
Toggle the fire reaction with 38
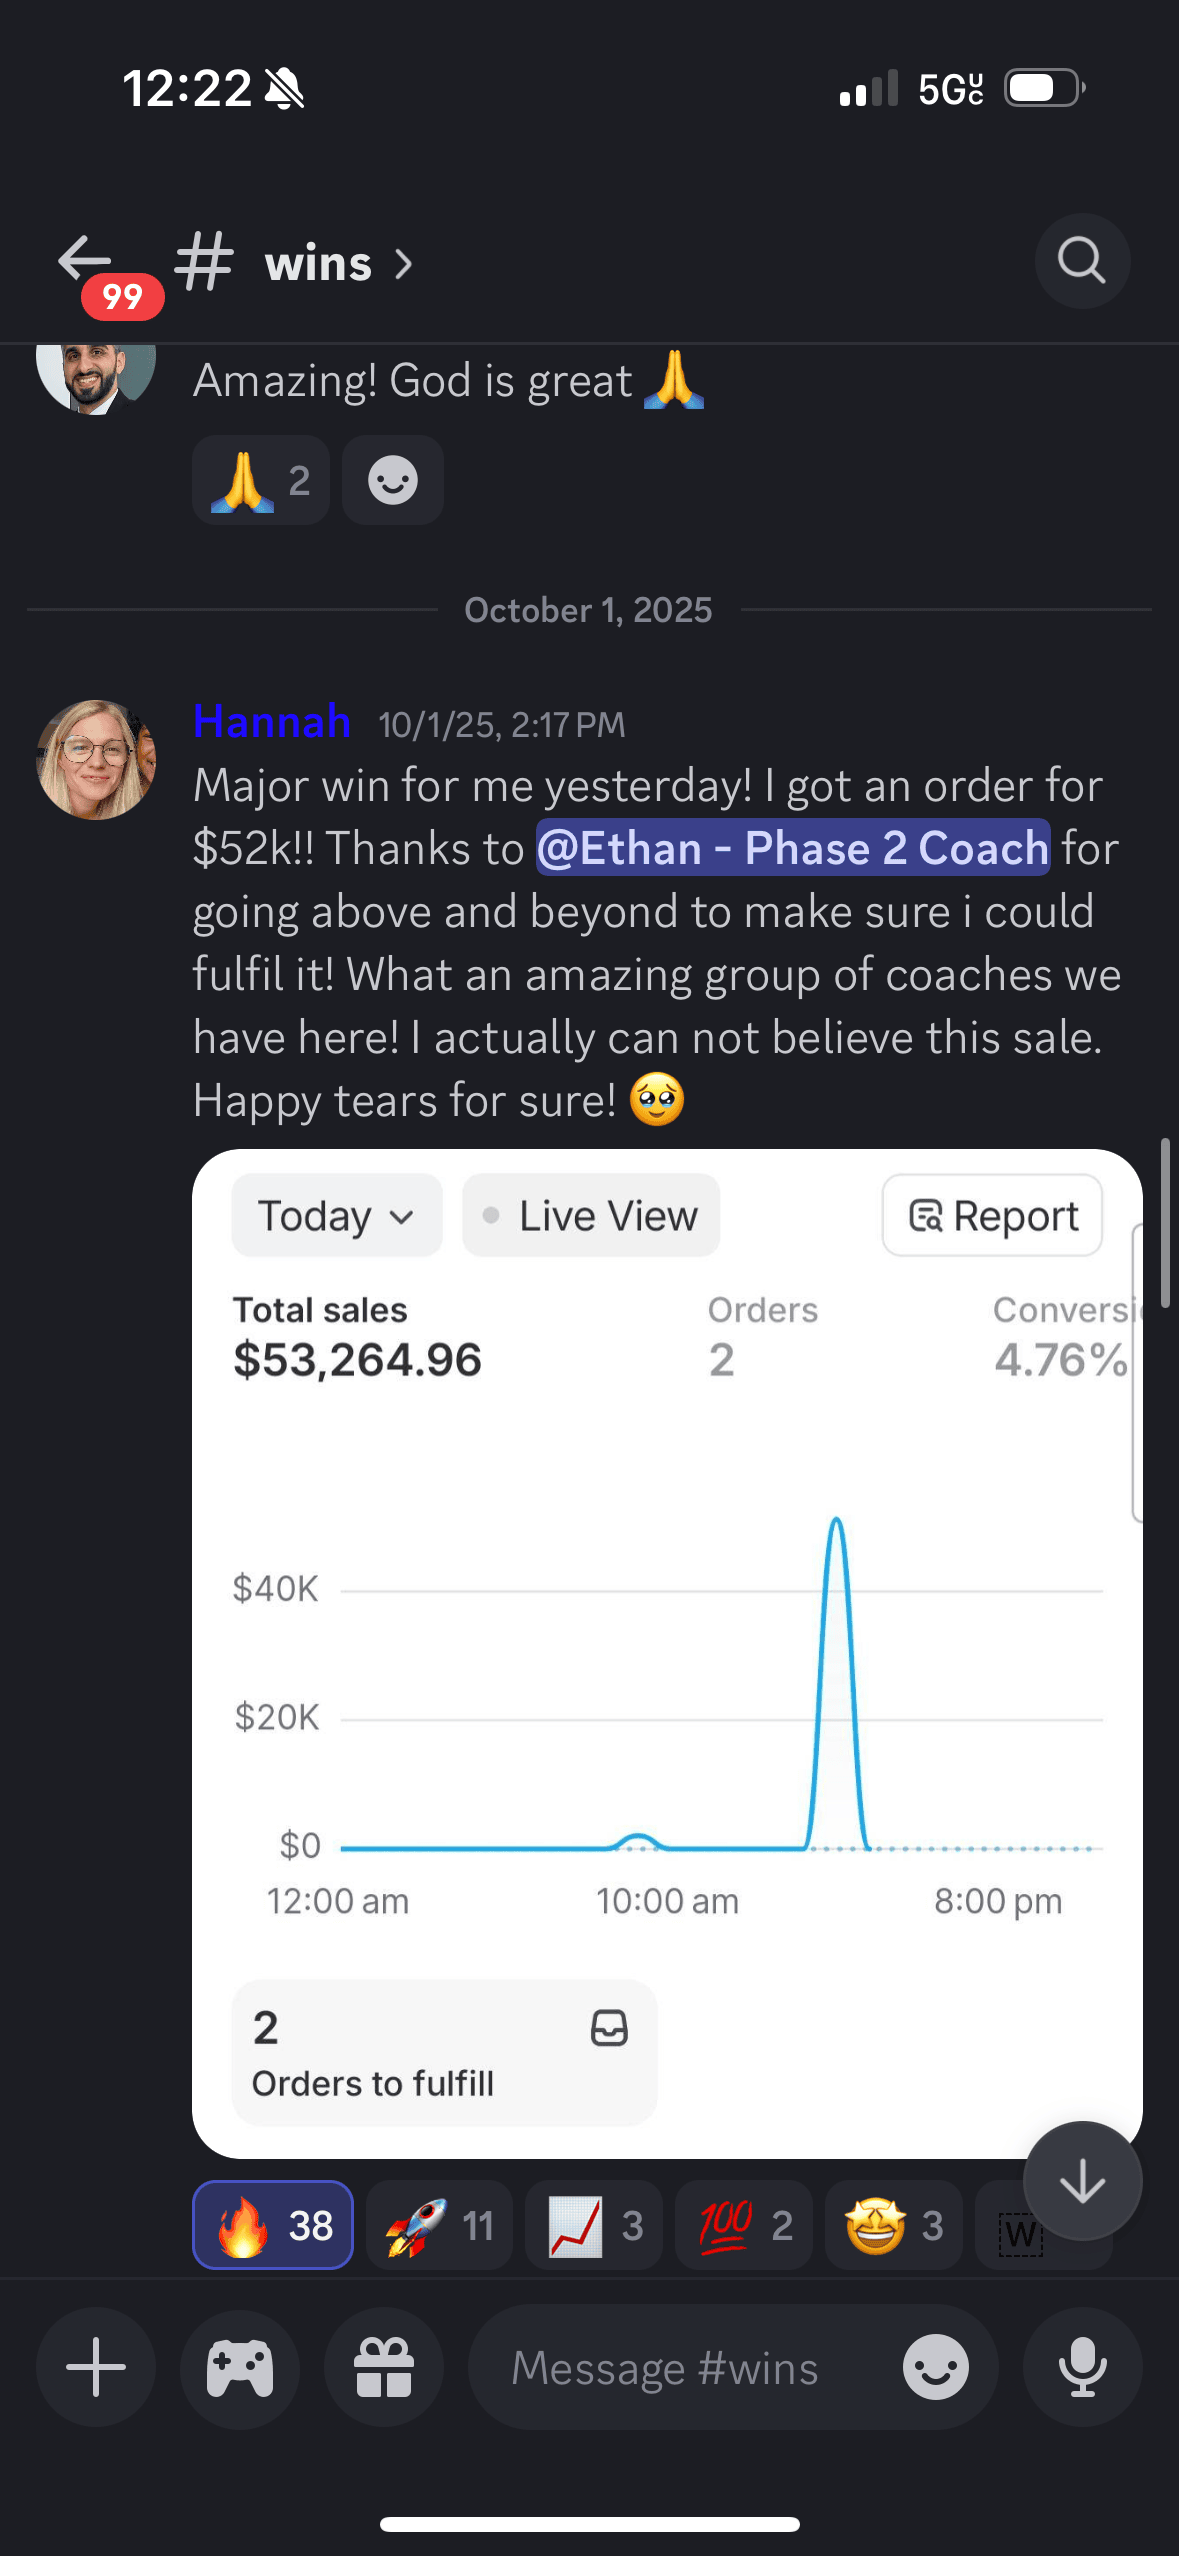click(x=273, y=2225)
